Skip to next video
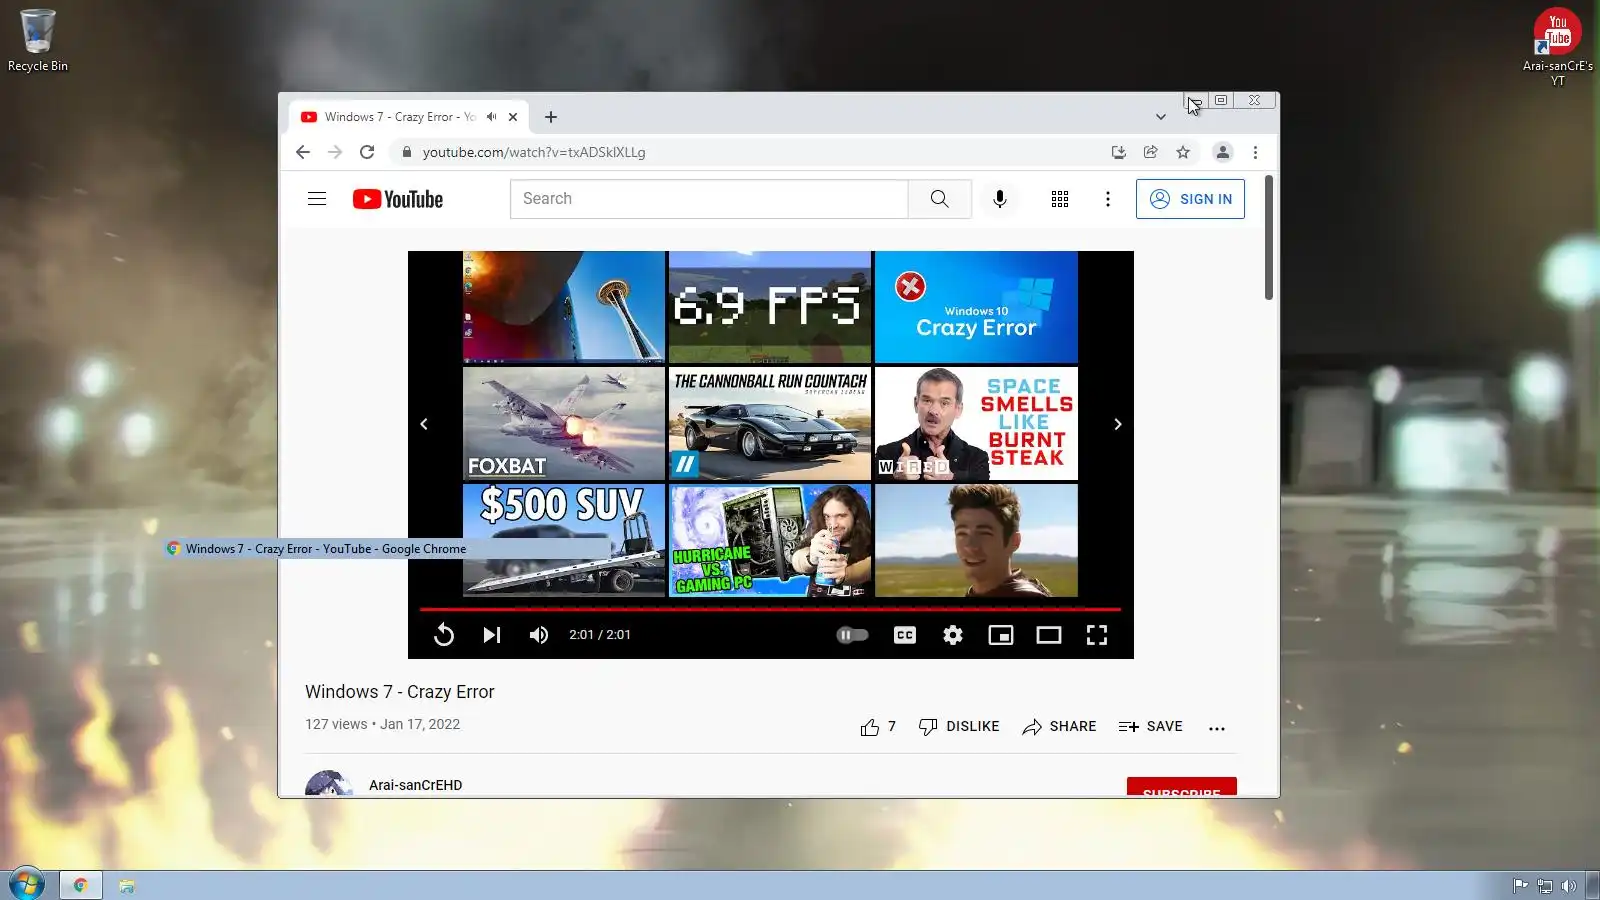 tap(492, 635)
